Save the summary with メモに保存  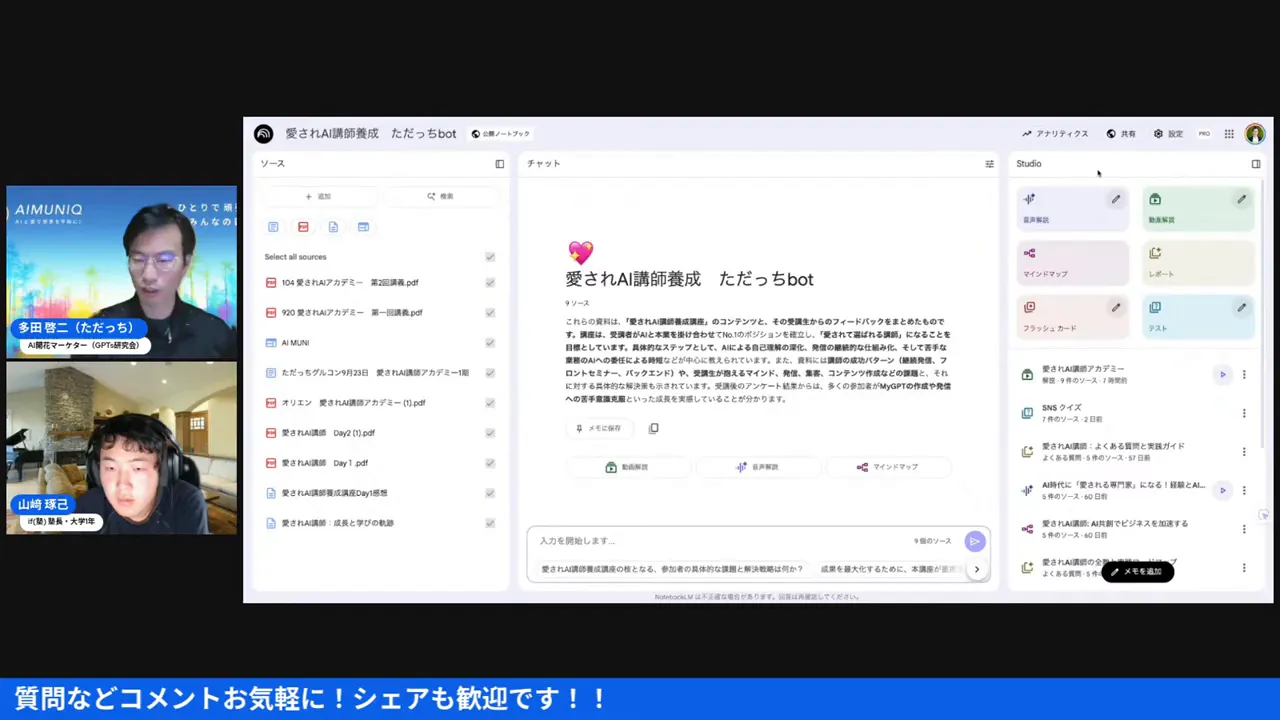tap(599, 428)
